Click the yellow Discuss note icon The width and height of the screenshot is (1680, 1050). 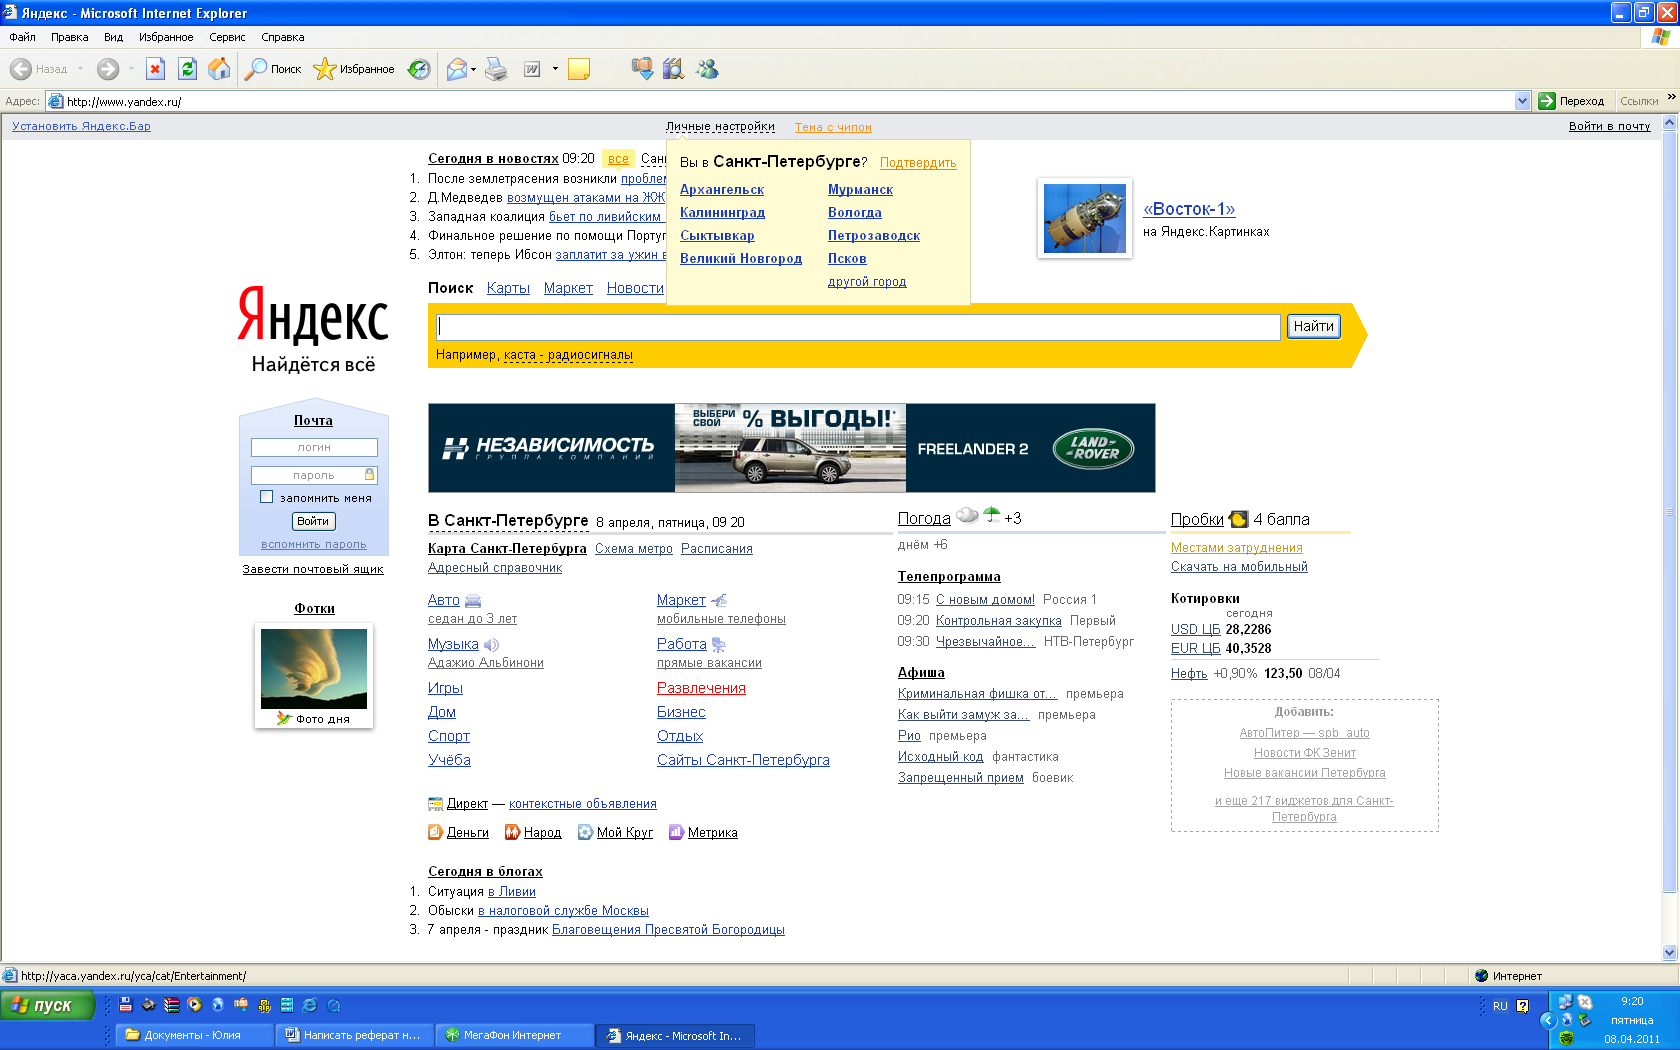579,69
